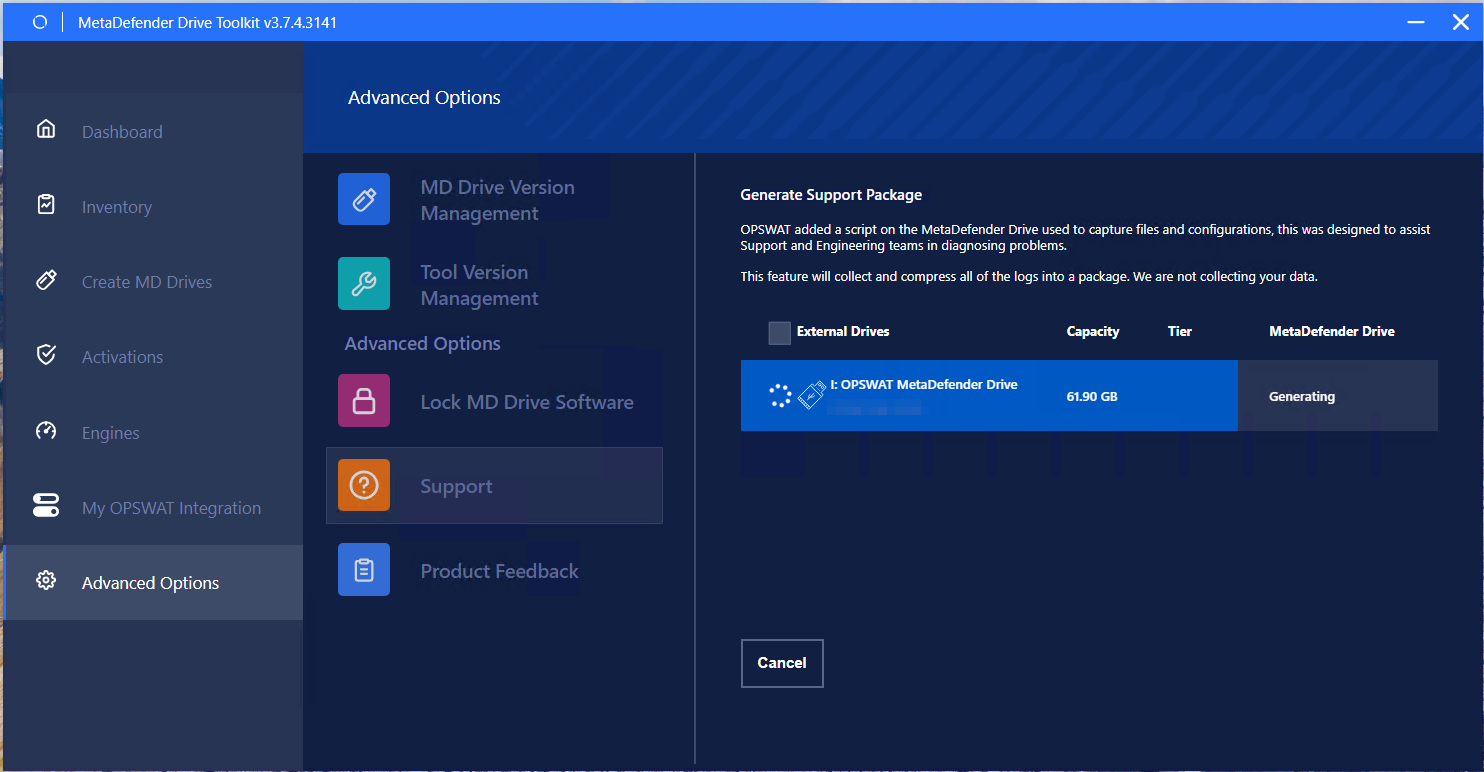Select My OPSWAT Integration in sidebar
Image resolution: width=1484 pixels, height=772 pixels.
[153, 507]
